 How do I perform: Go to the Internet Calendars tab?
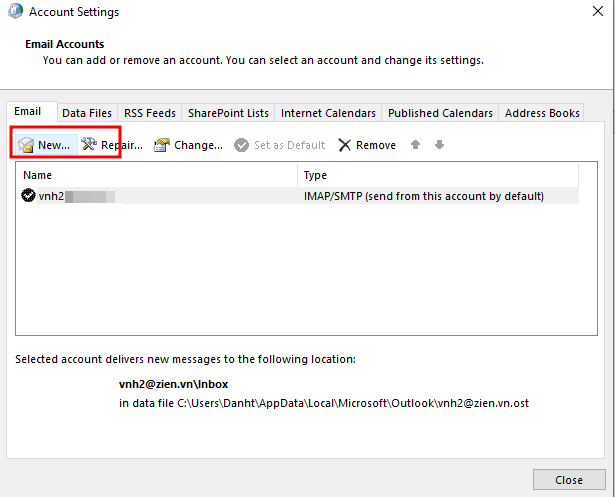328,113
